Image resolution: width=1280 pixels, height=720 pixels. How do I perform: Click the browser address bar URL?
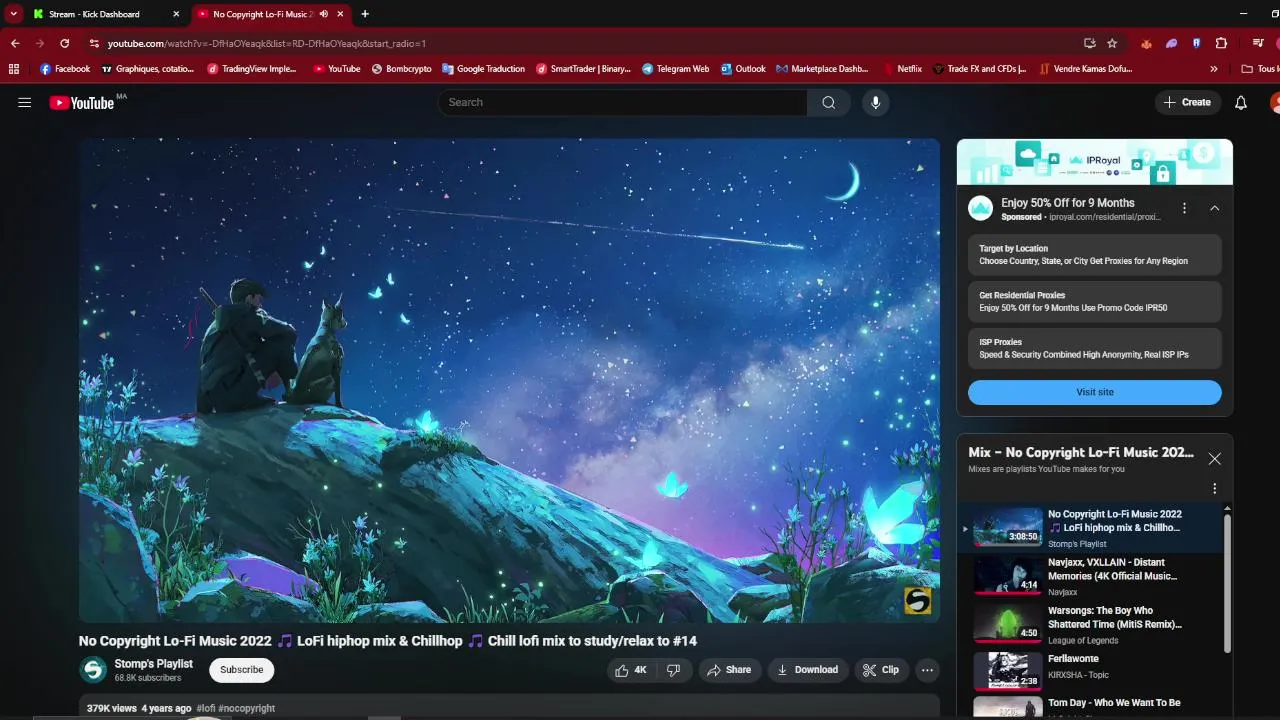click(267, 43)
